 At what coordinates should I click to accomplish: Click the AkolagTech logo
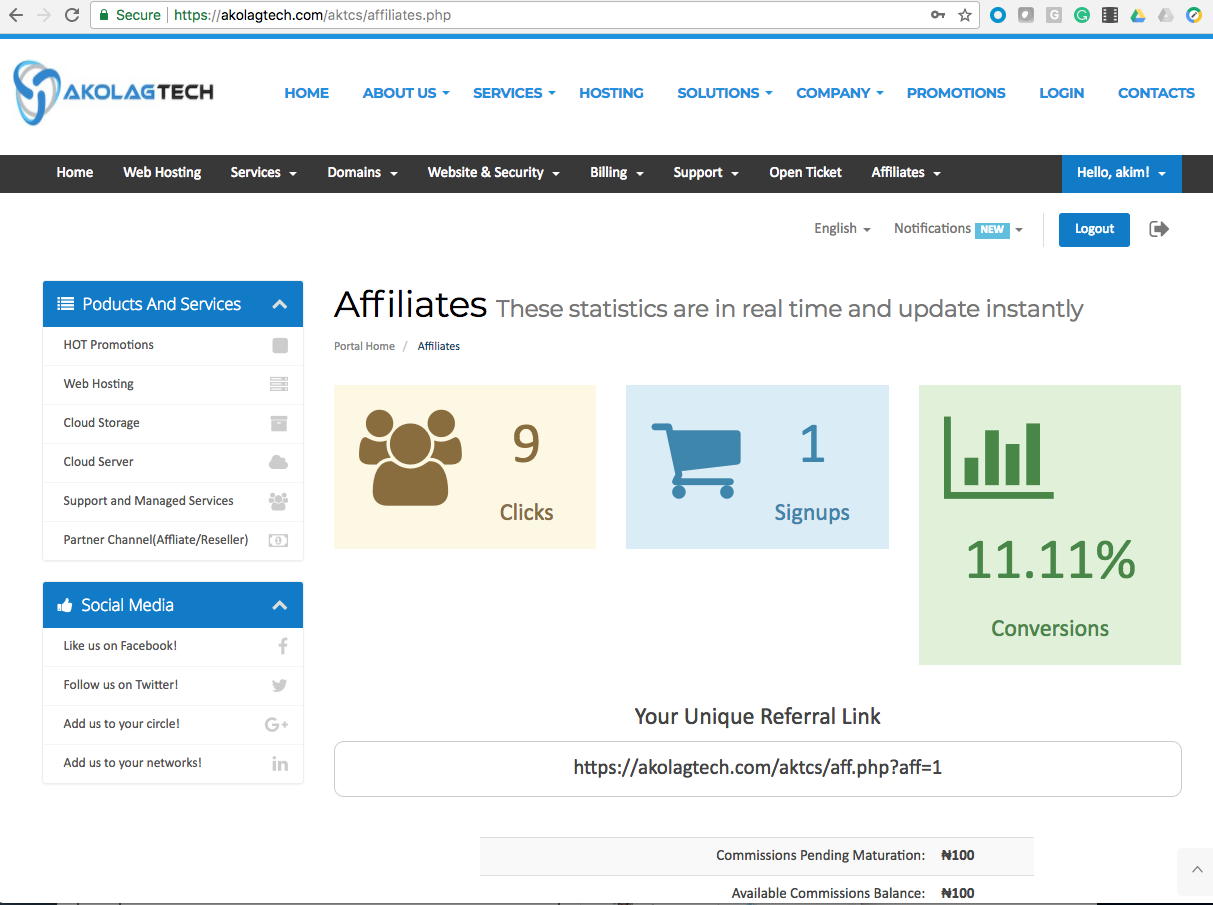(114, 93)
